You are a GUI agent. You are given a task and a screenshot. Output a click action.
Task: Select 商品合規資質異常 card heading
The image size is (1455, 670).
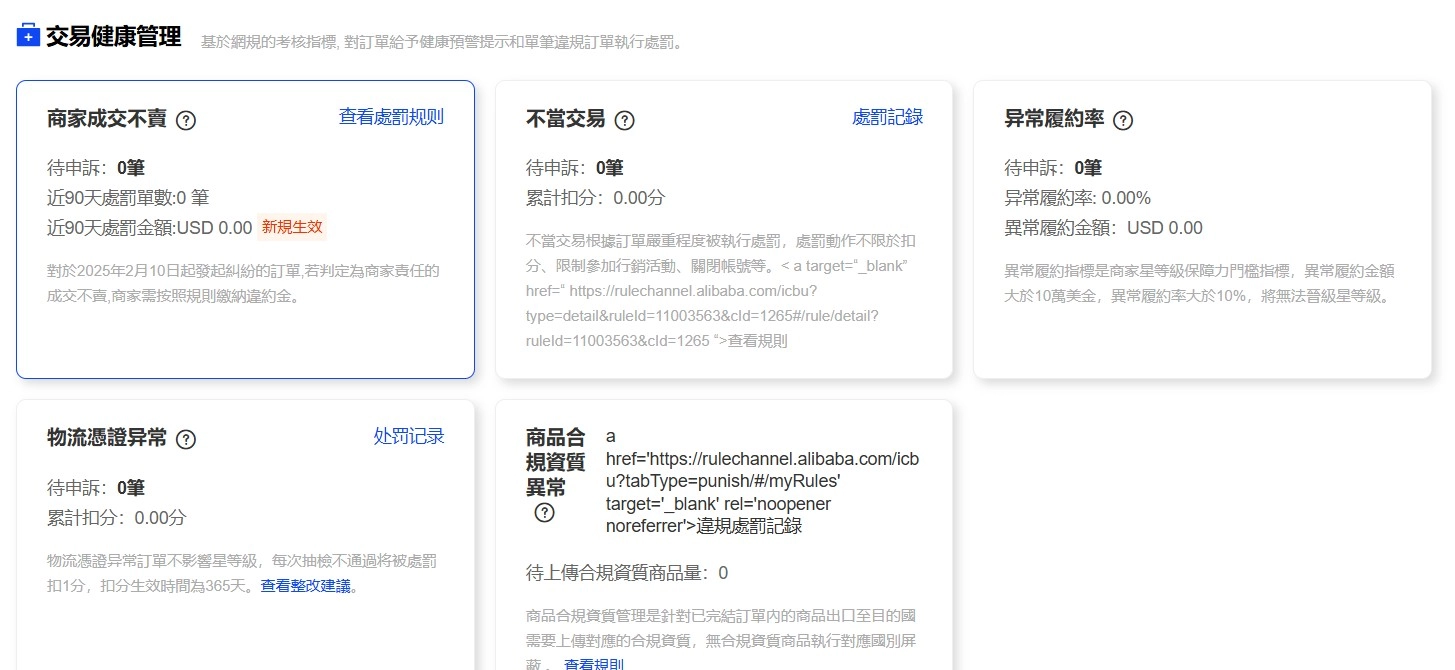(555, 462)
